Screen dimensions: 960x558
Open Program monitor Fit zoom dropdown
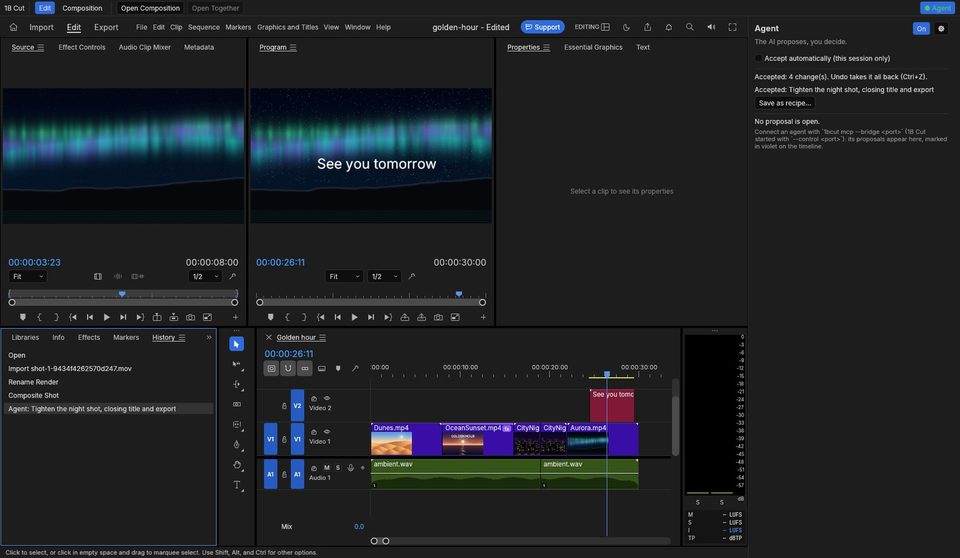pyautogui.click(x=343, y=276)
